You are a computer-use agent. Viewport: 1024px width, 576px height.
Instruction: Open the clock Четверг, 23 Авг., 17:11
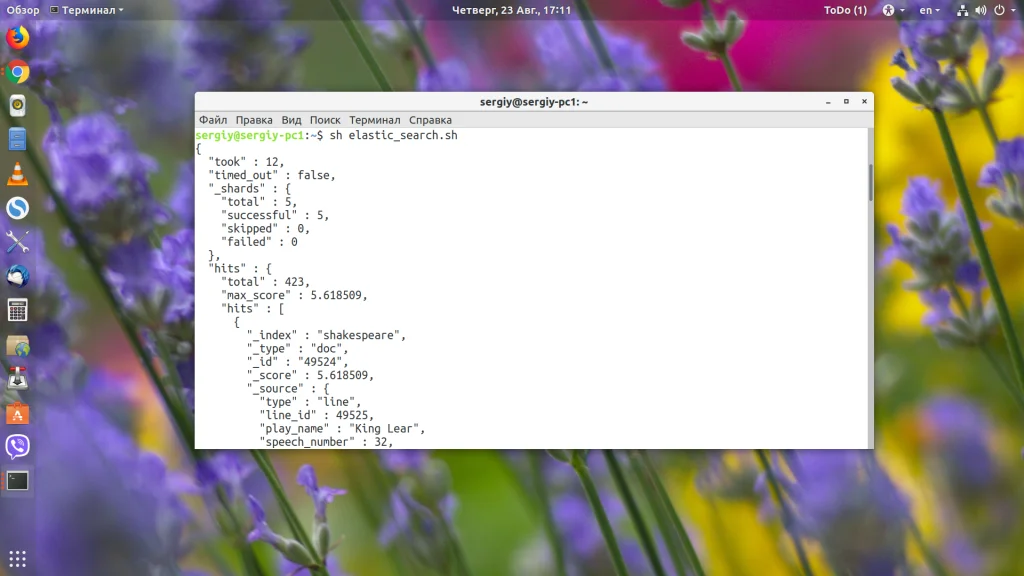(511, 10)
